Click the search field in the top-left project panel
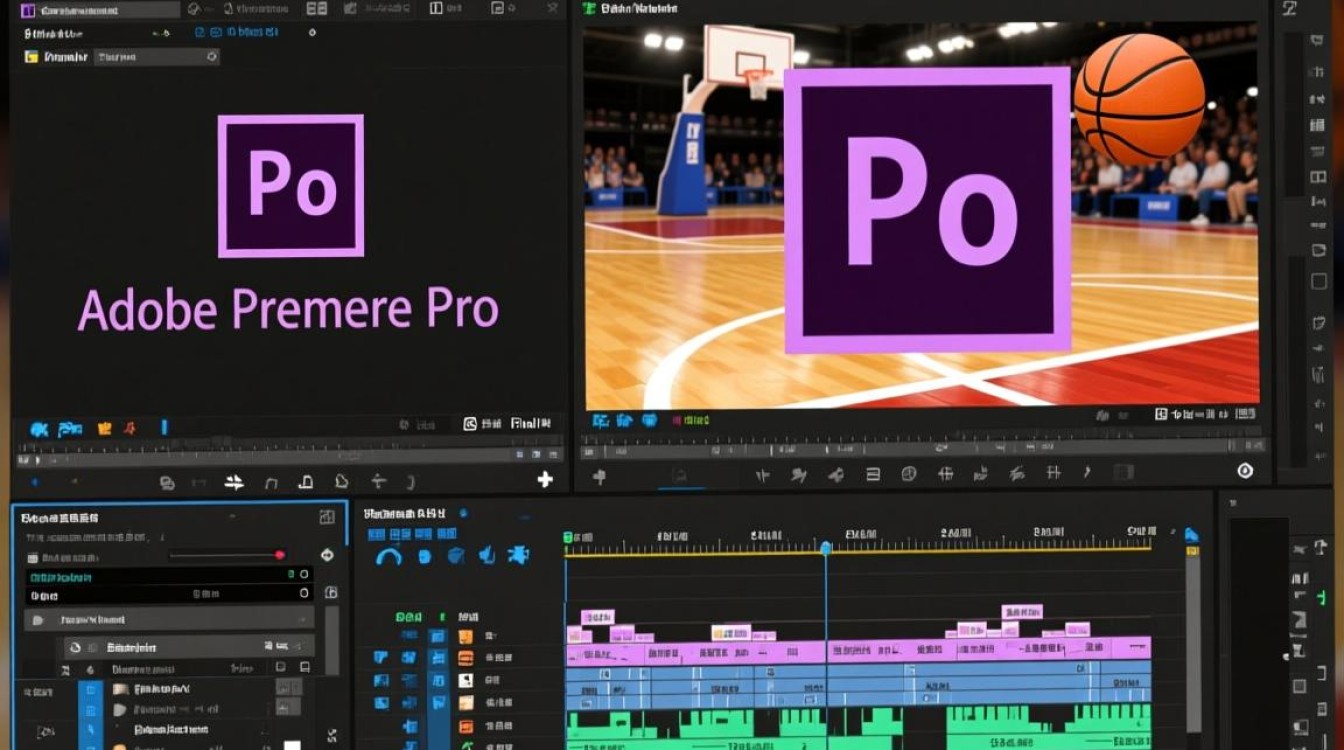Image resolution: width=1344 pixels, height=750 pixels. point(157,57)
